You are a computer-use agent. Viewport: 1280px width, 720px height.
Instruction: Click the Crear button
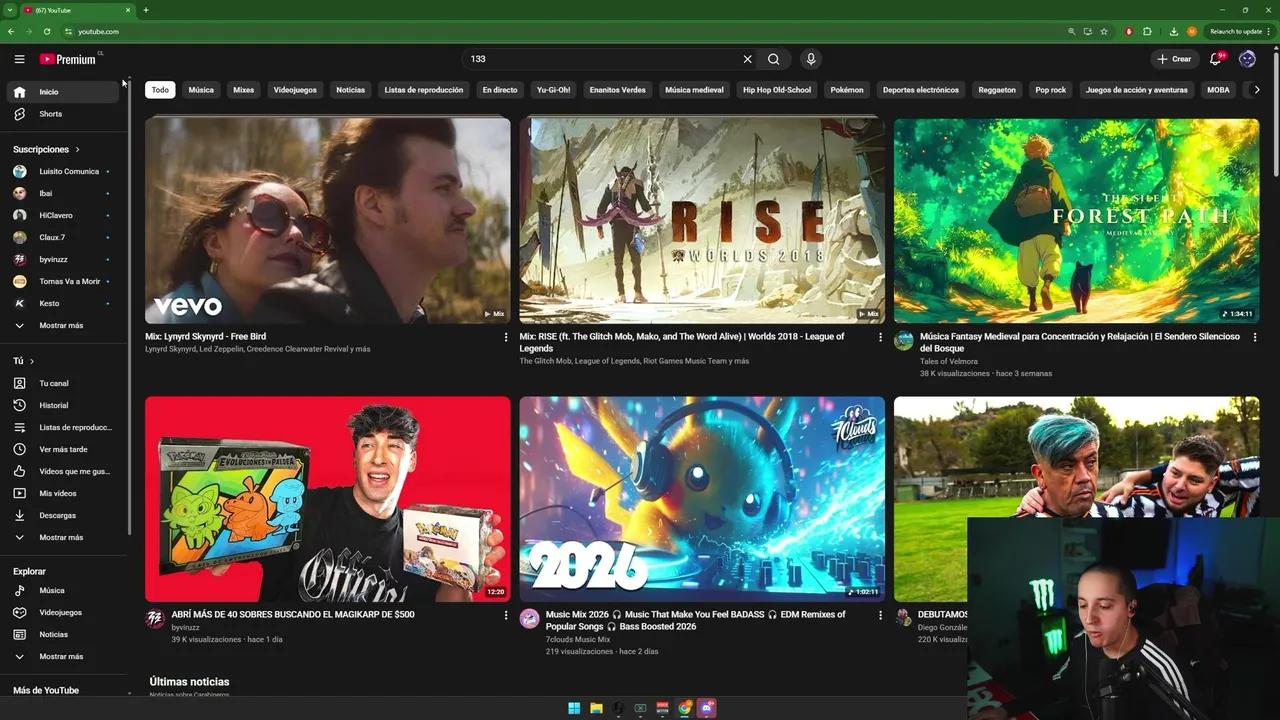[x=1174, y=59]
